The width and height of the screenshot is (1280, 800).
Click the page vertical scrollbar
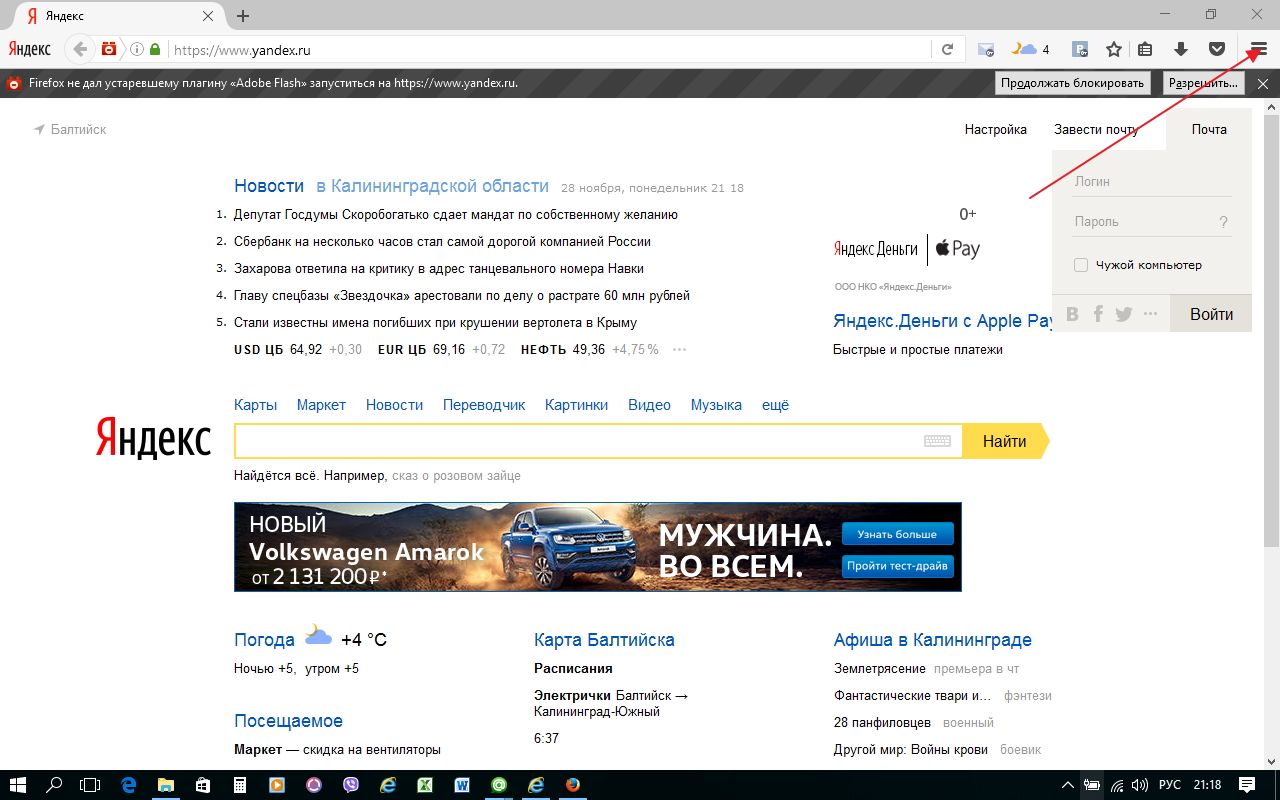[1271, 330]
